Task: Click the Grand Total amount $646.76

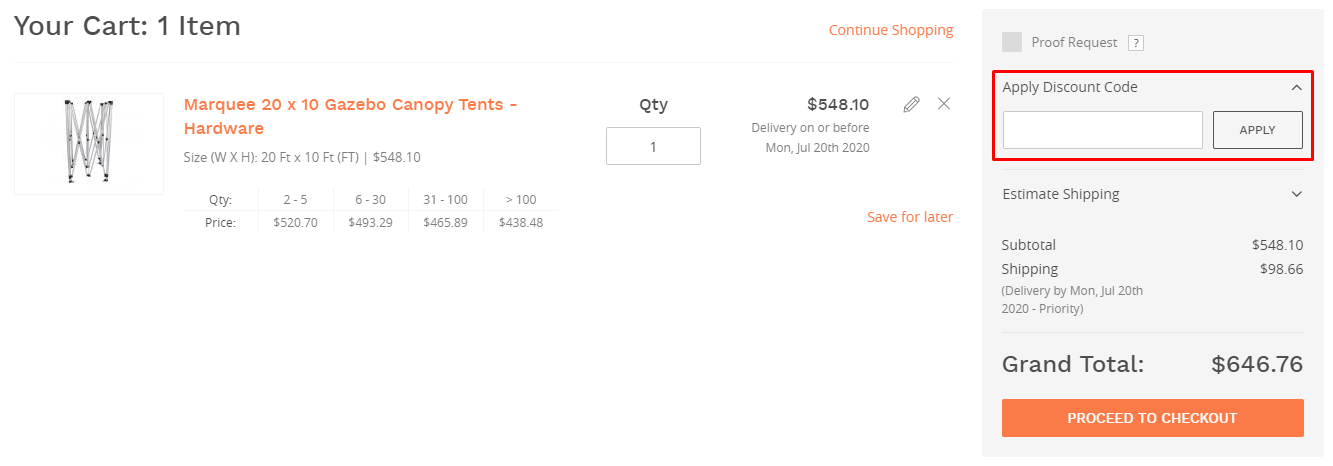Action: tap(1256, 364)
